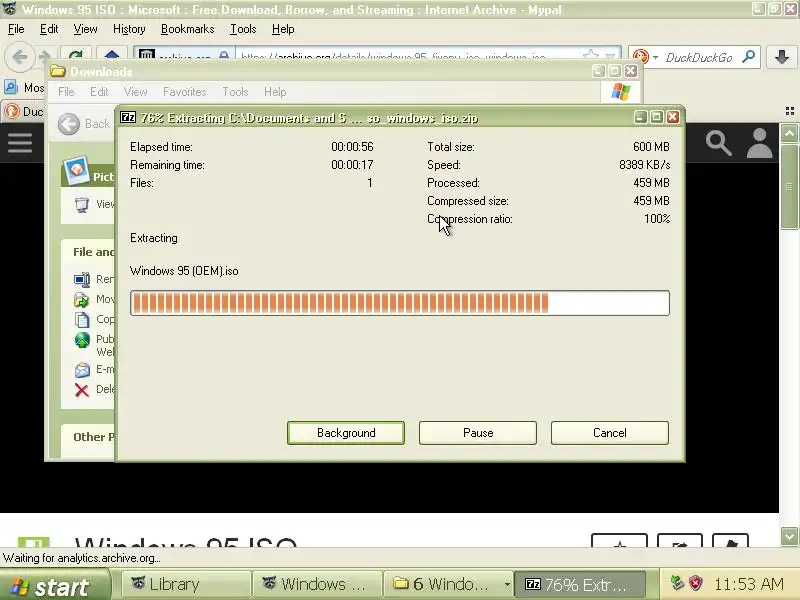
Task: Click the extraction progress bar
Action: (399, 303)
